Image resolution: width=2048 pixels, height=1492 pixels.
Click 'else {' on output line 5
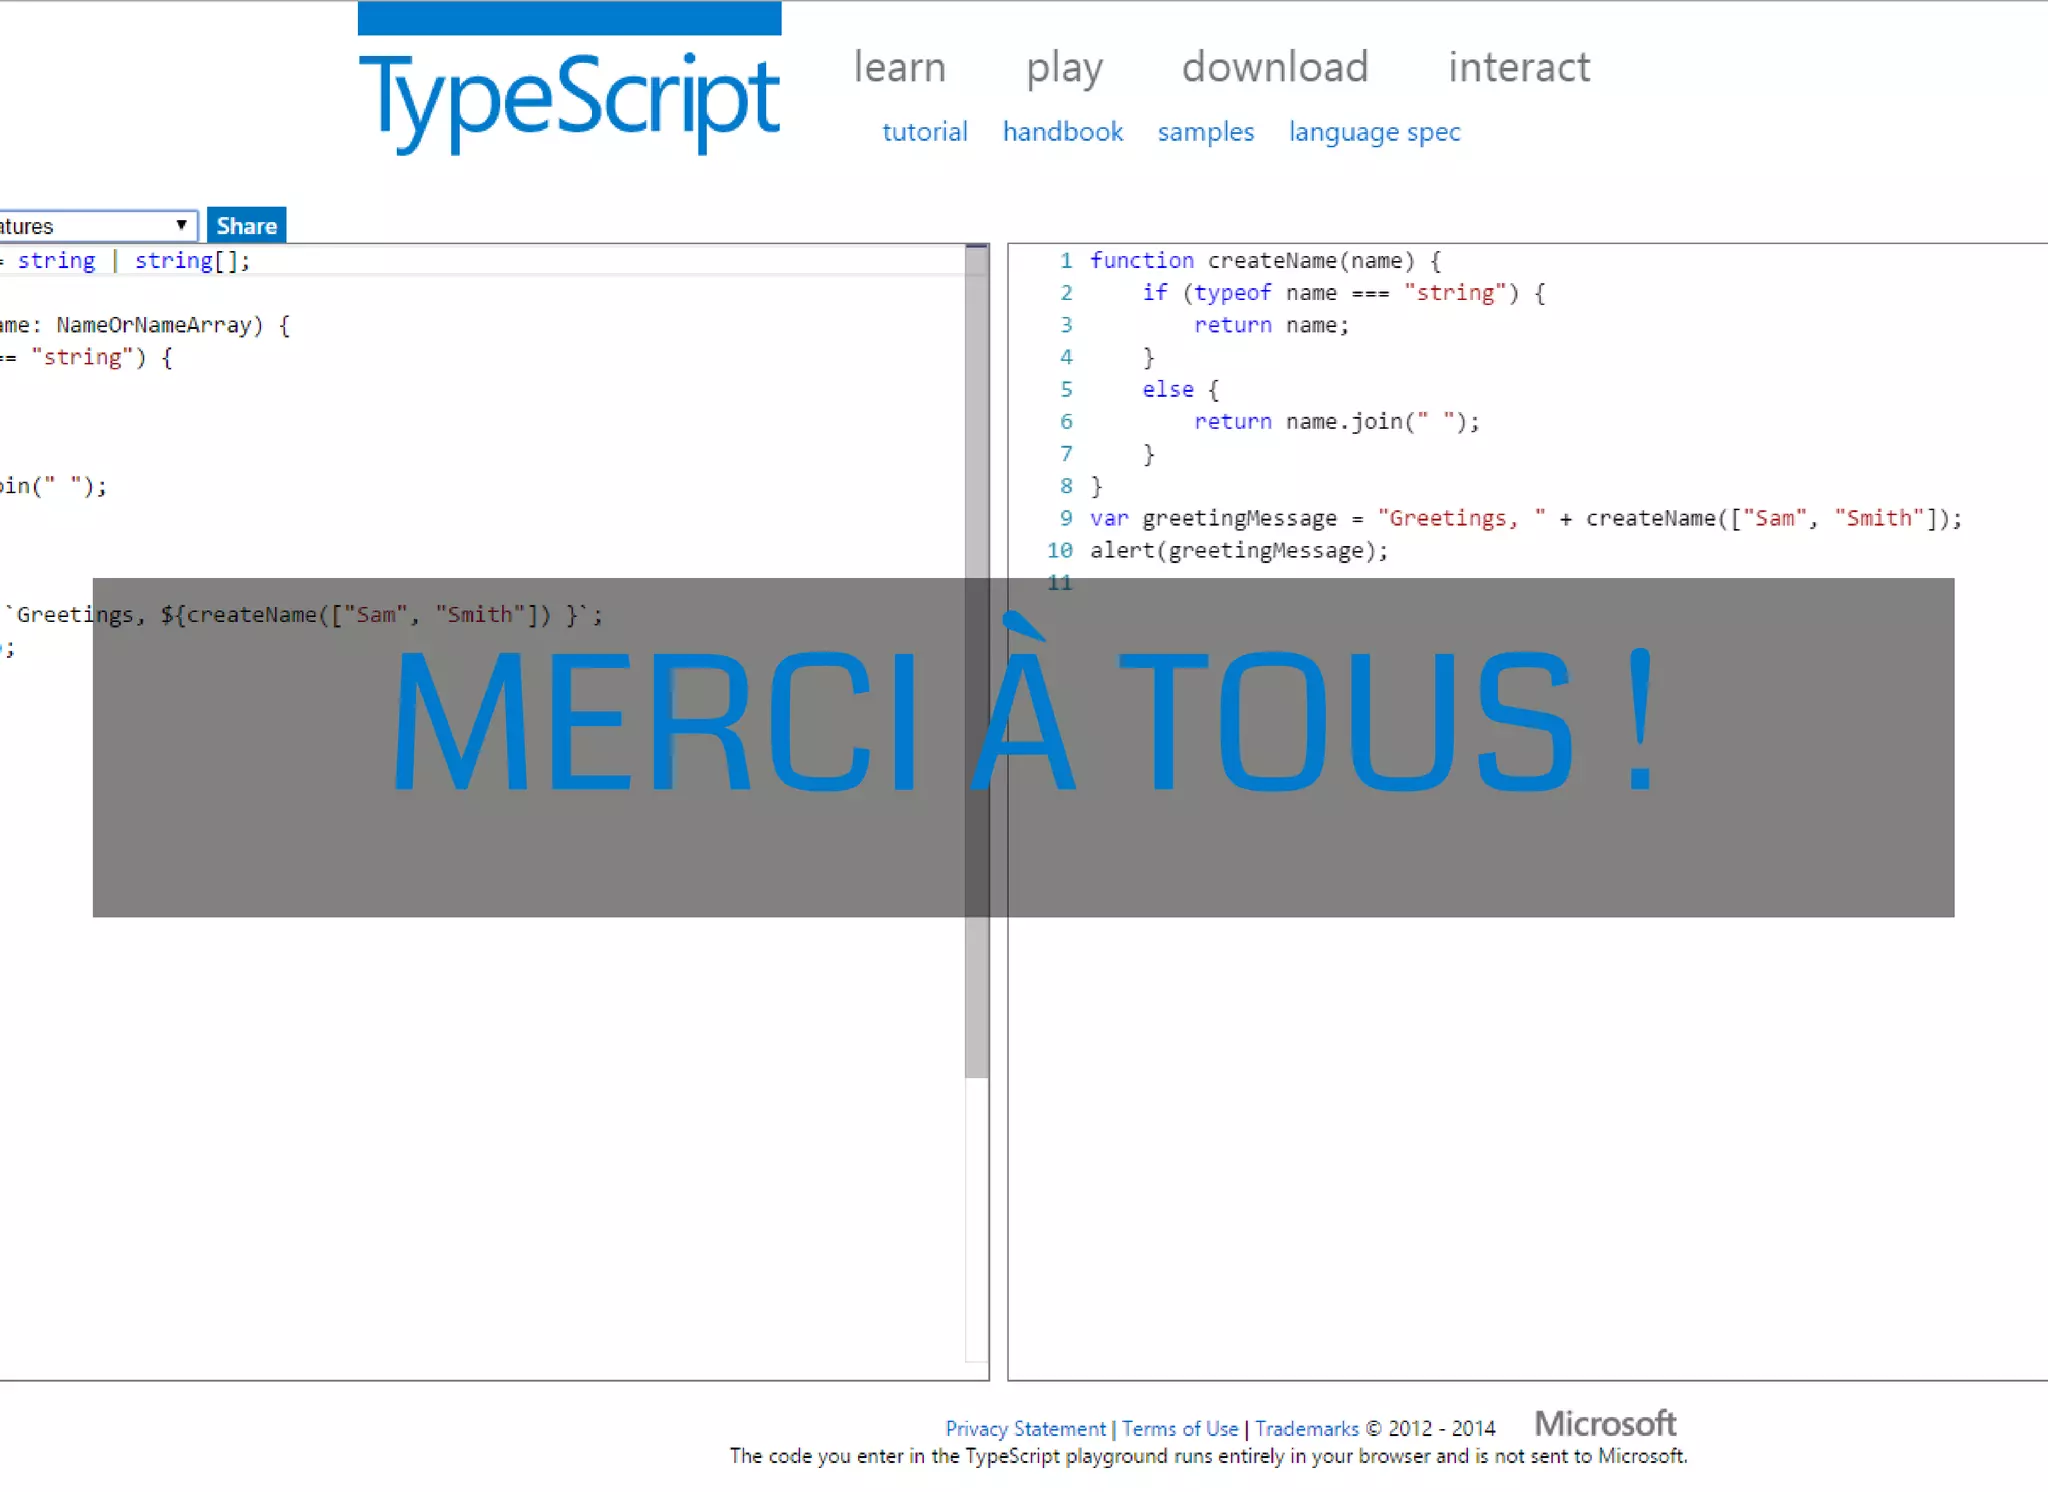coord(1181,390)
